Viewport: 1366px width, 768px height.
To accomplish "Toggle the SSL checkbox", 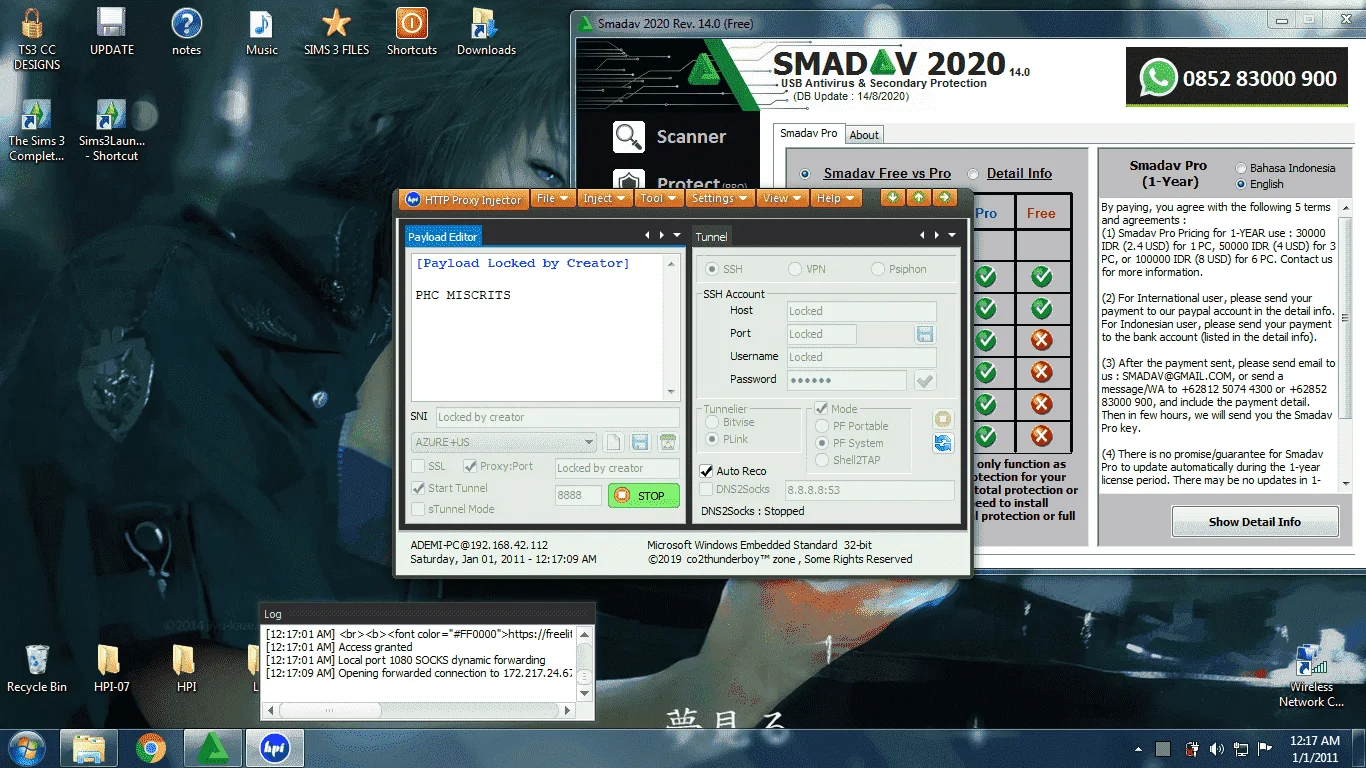I will (419, 466).
